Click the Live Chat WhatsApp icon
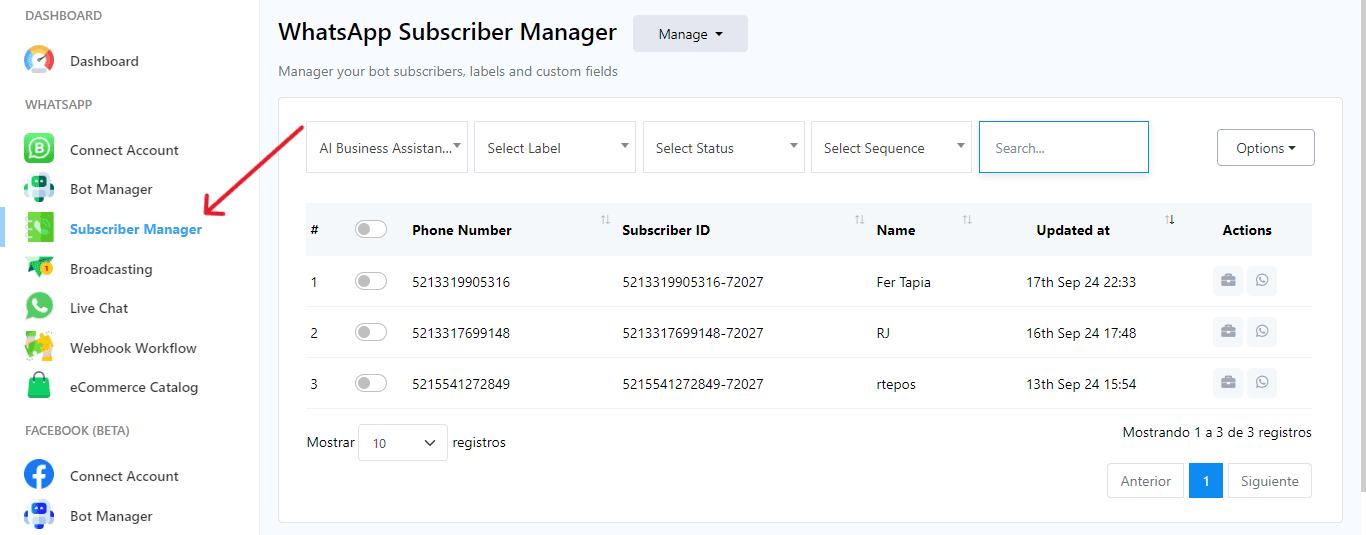This screenshot has height=535, width=1366. pyautogui.click(x=39, y=308)
